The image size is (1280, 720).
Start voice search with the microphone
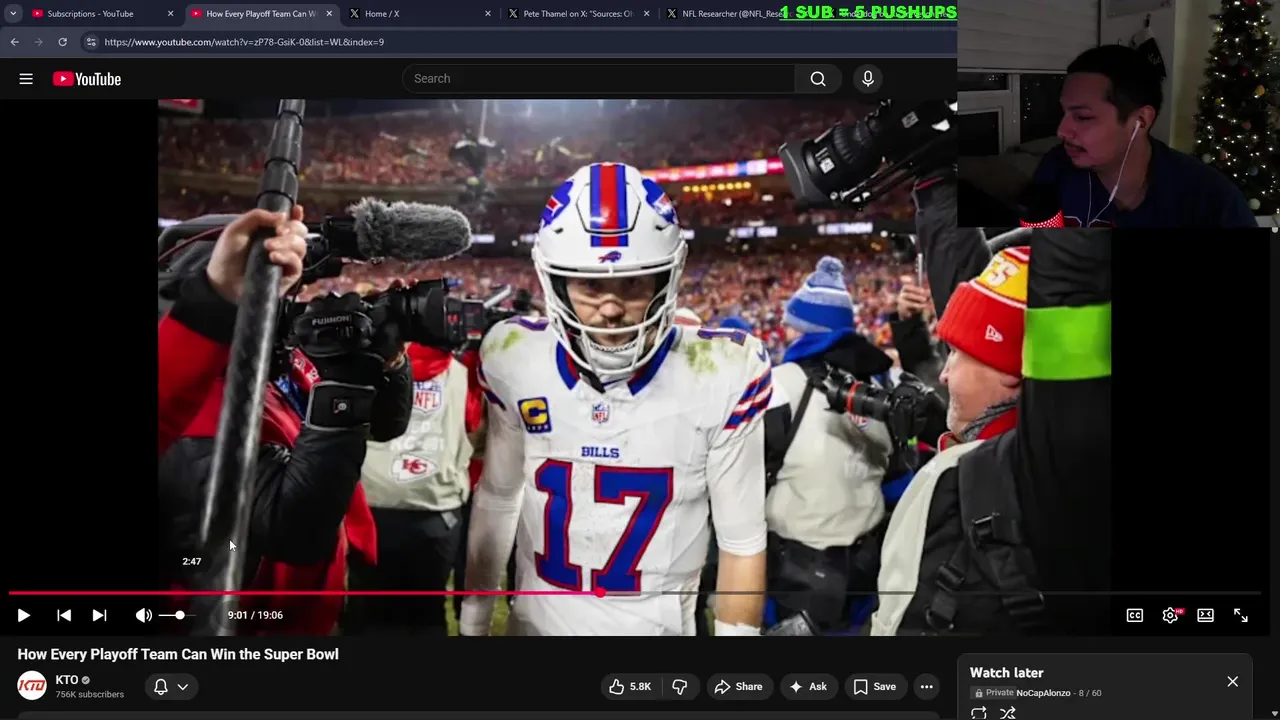tap(868, 79)
